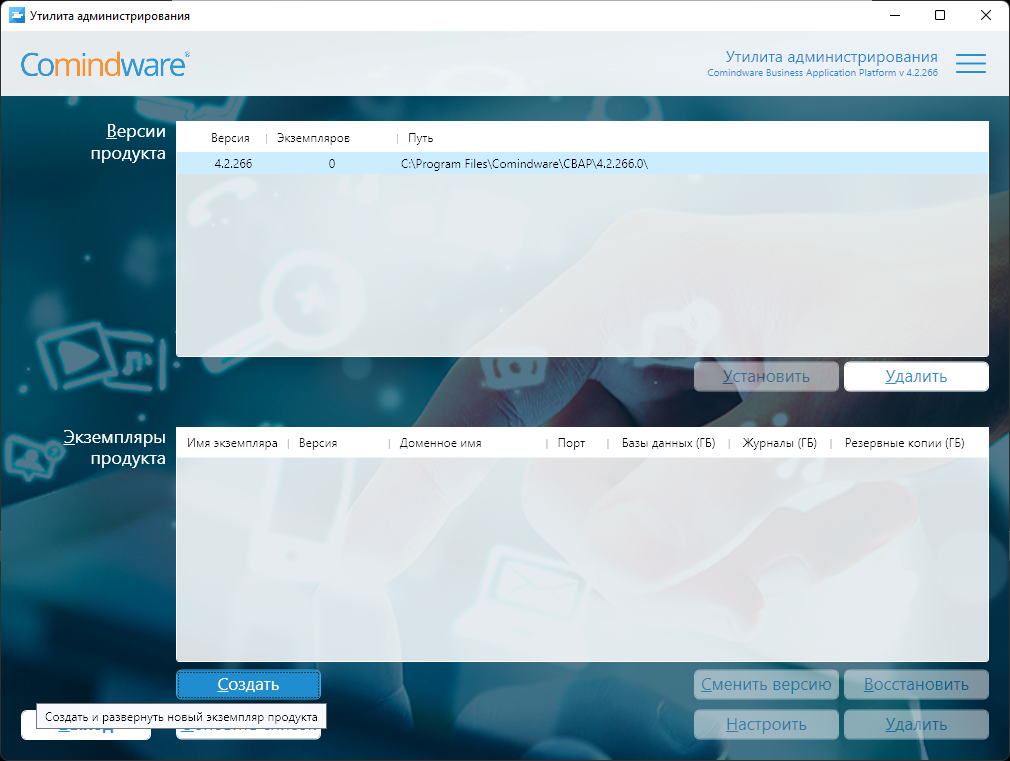Click Удалить under product instances list
The width and height of the screenshot is (1010, 761).
pos(916,724)
